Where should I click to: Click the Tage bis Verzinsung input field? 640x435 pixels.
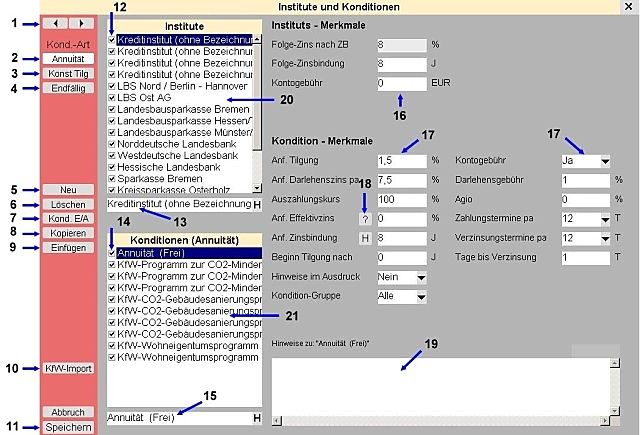click(586, 258)
